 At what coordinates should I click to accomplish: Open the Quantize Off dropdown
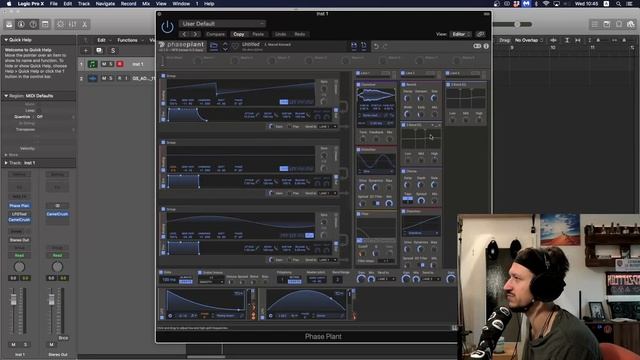point(55,117)
